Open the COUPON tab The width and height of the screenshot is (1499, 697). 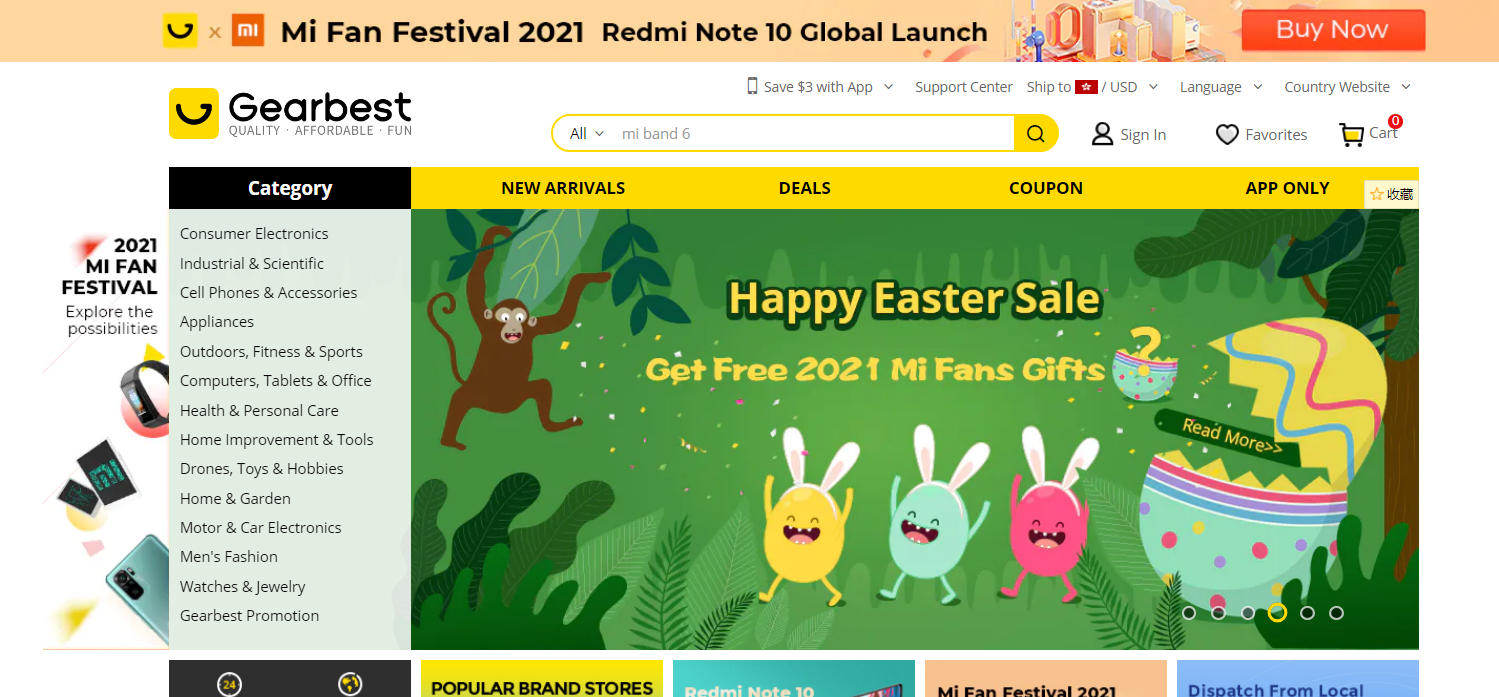tap(1046, 188)
